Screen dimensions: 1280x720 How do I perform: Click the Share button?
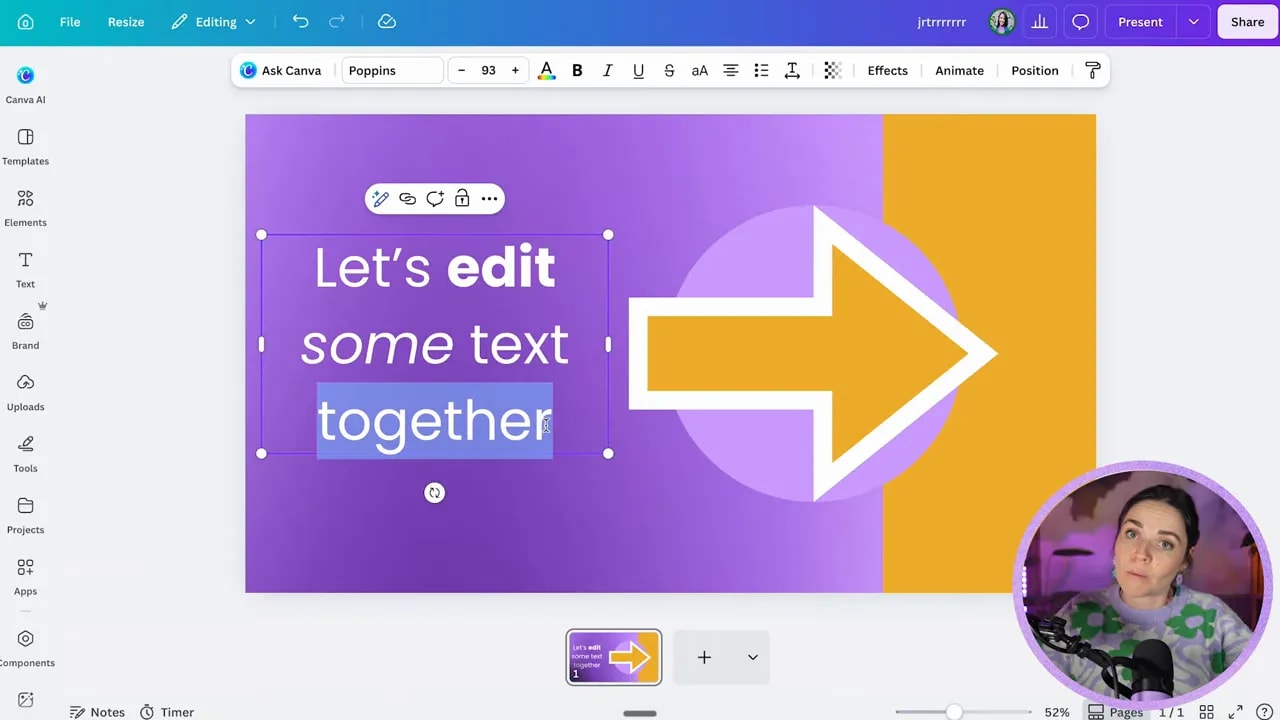1247,22
